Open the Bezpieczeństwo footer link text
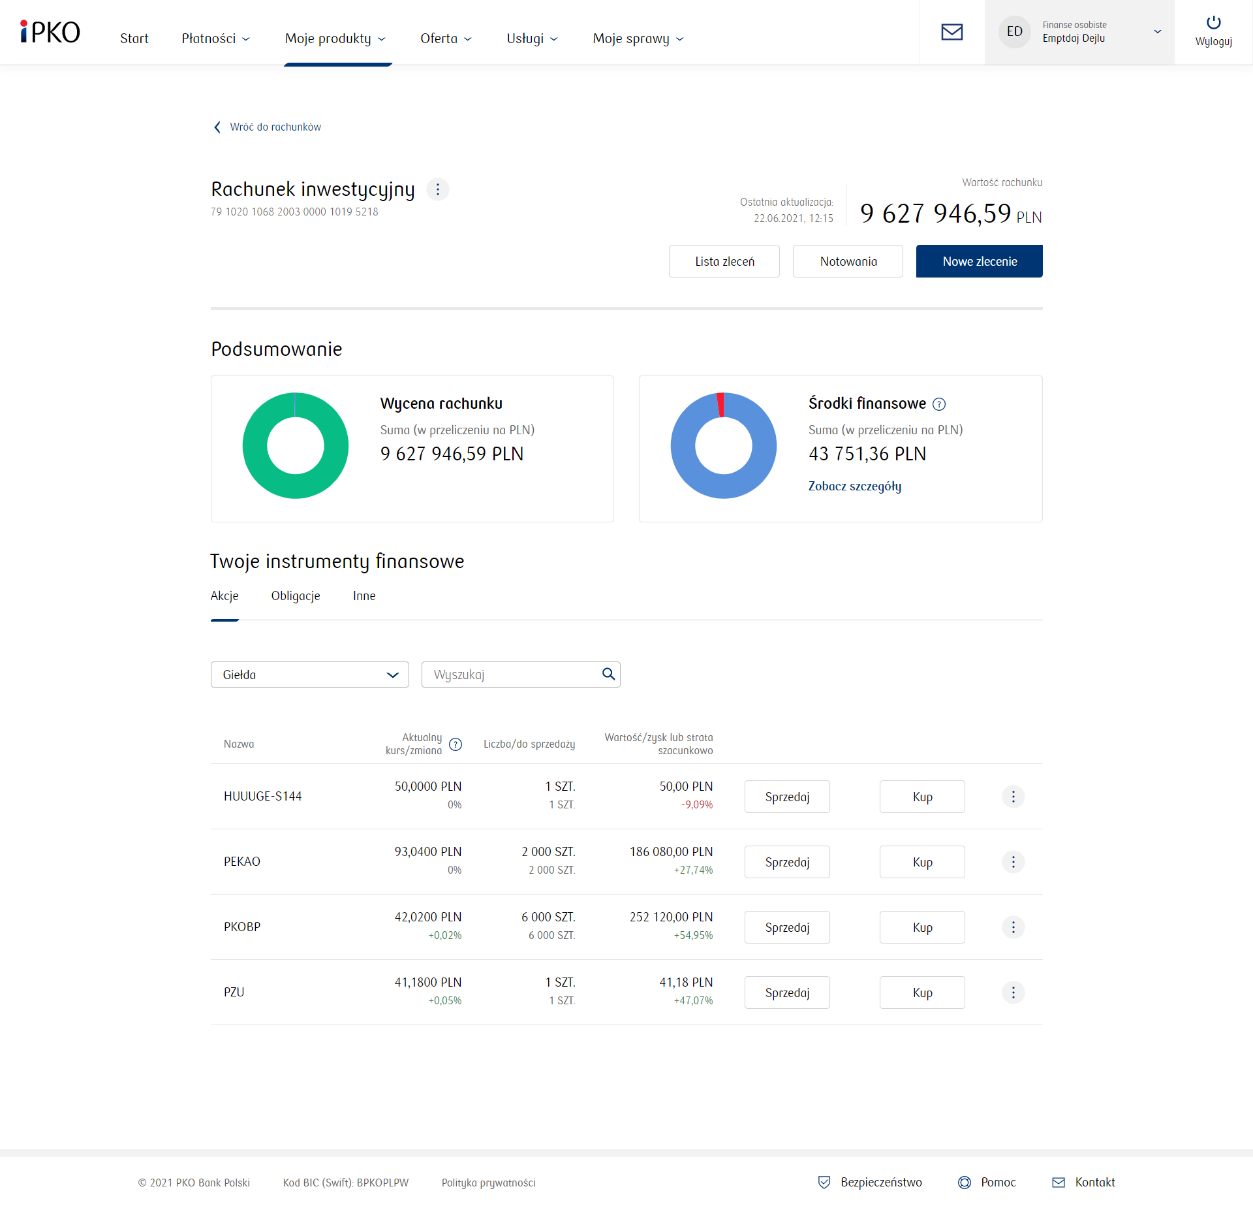1253x1208 pixels. 881,1182
